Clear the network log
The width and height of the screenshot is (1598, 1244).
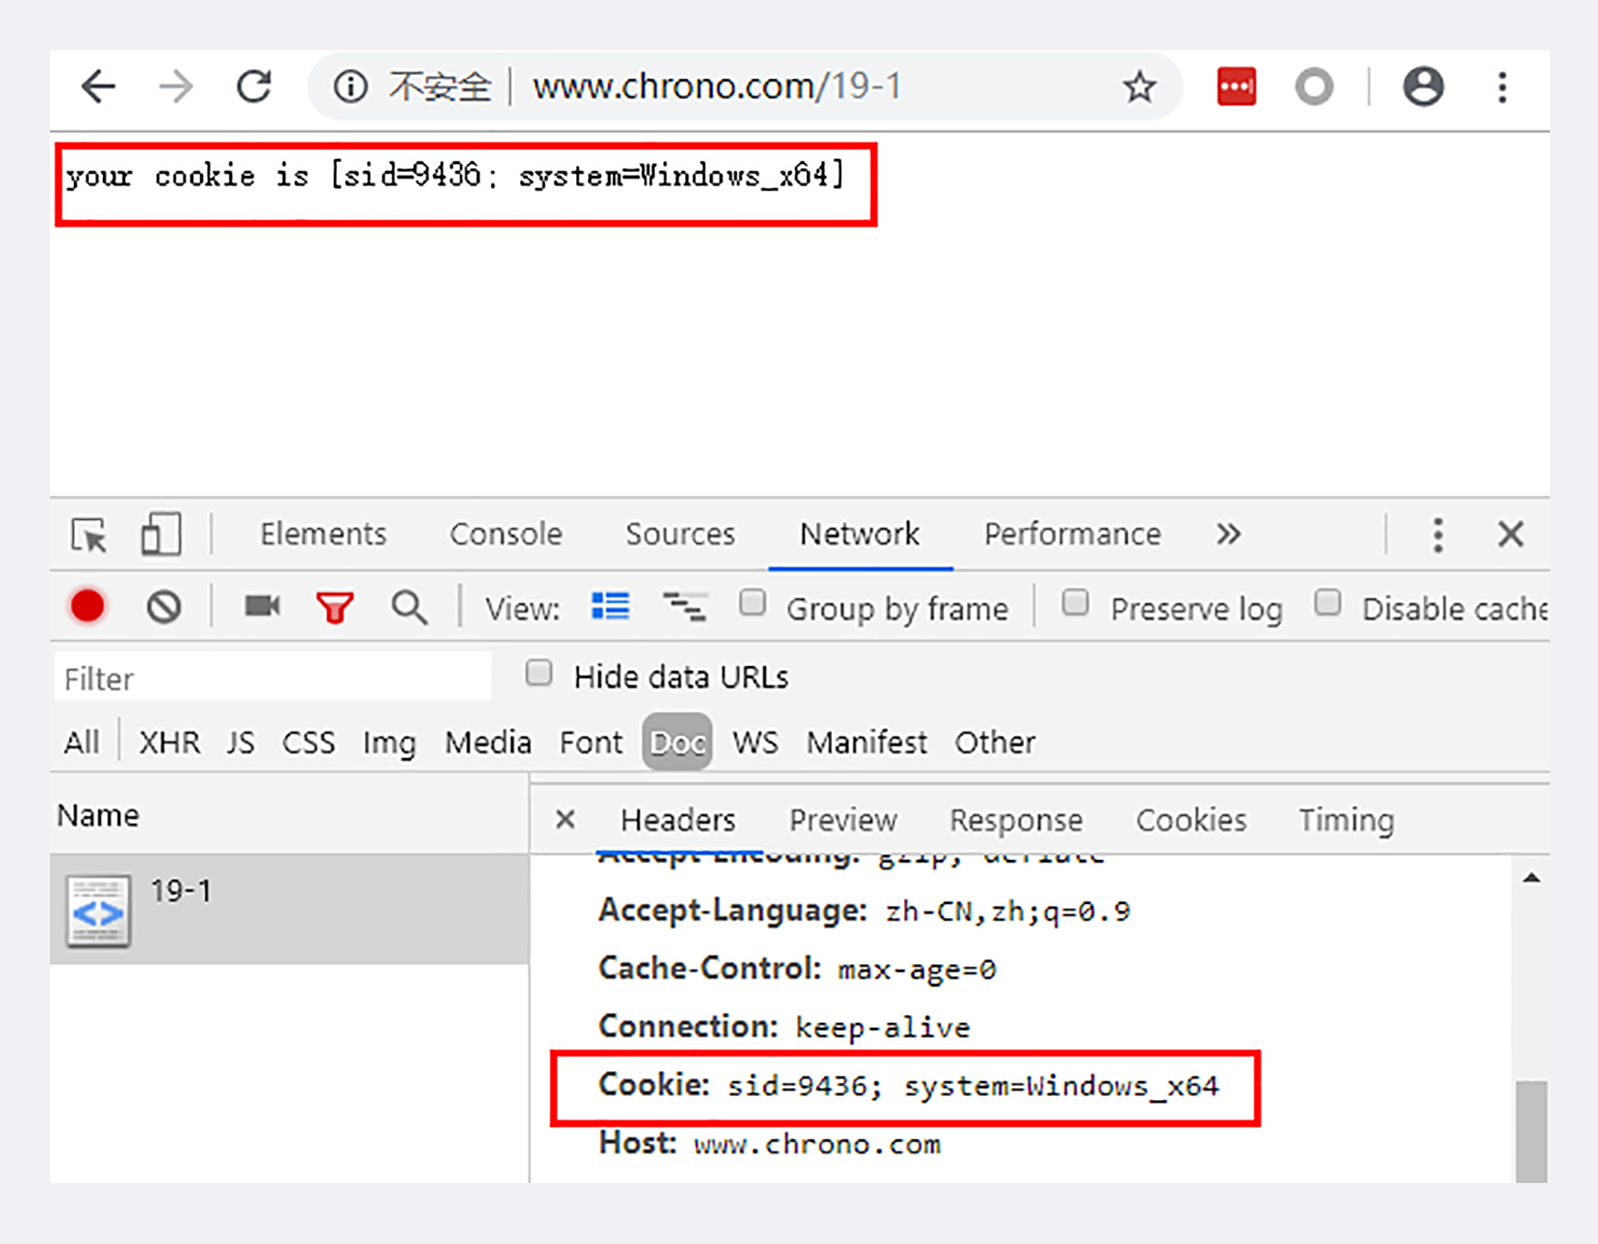click(164, 607)
